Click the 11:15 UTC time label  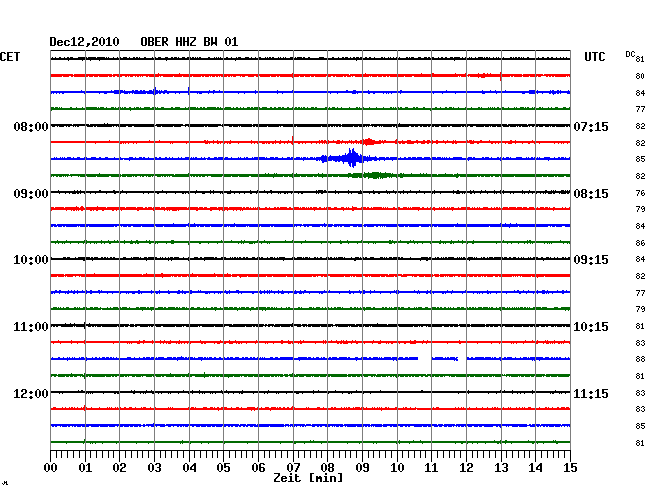coord(591,393)
